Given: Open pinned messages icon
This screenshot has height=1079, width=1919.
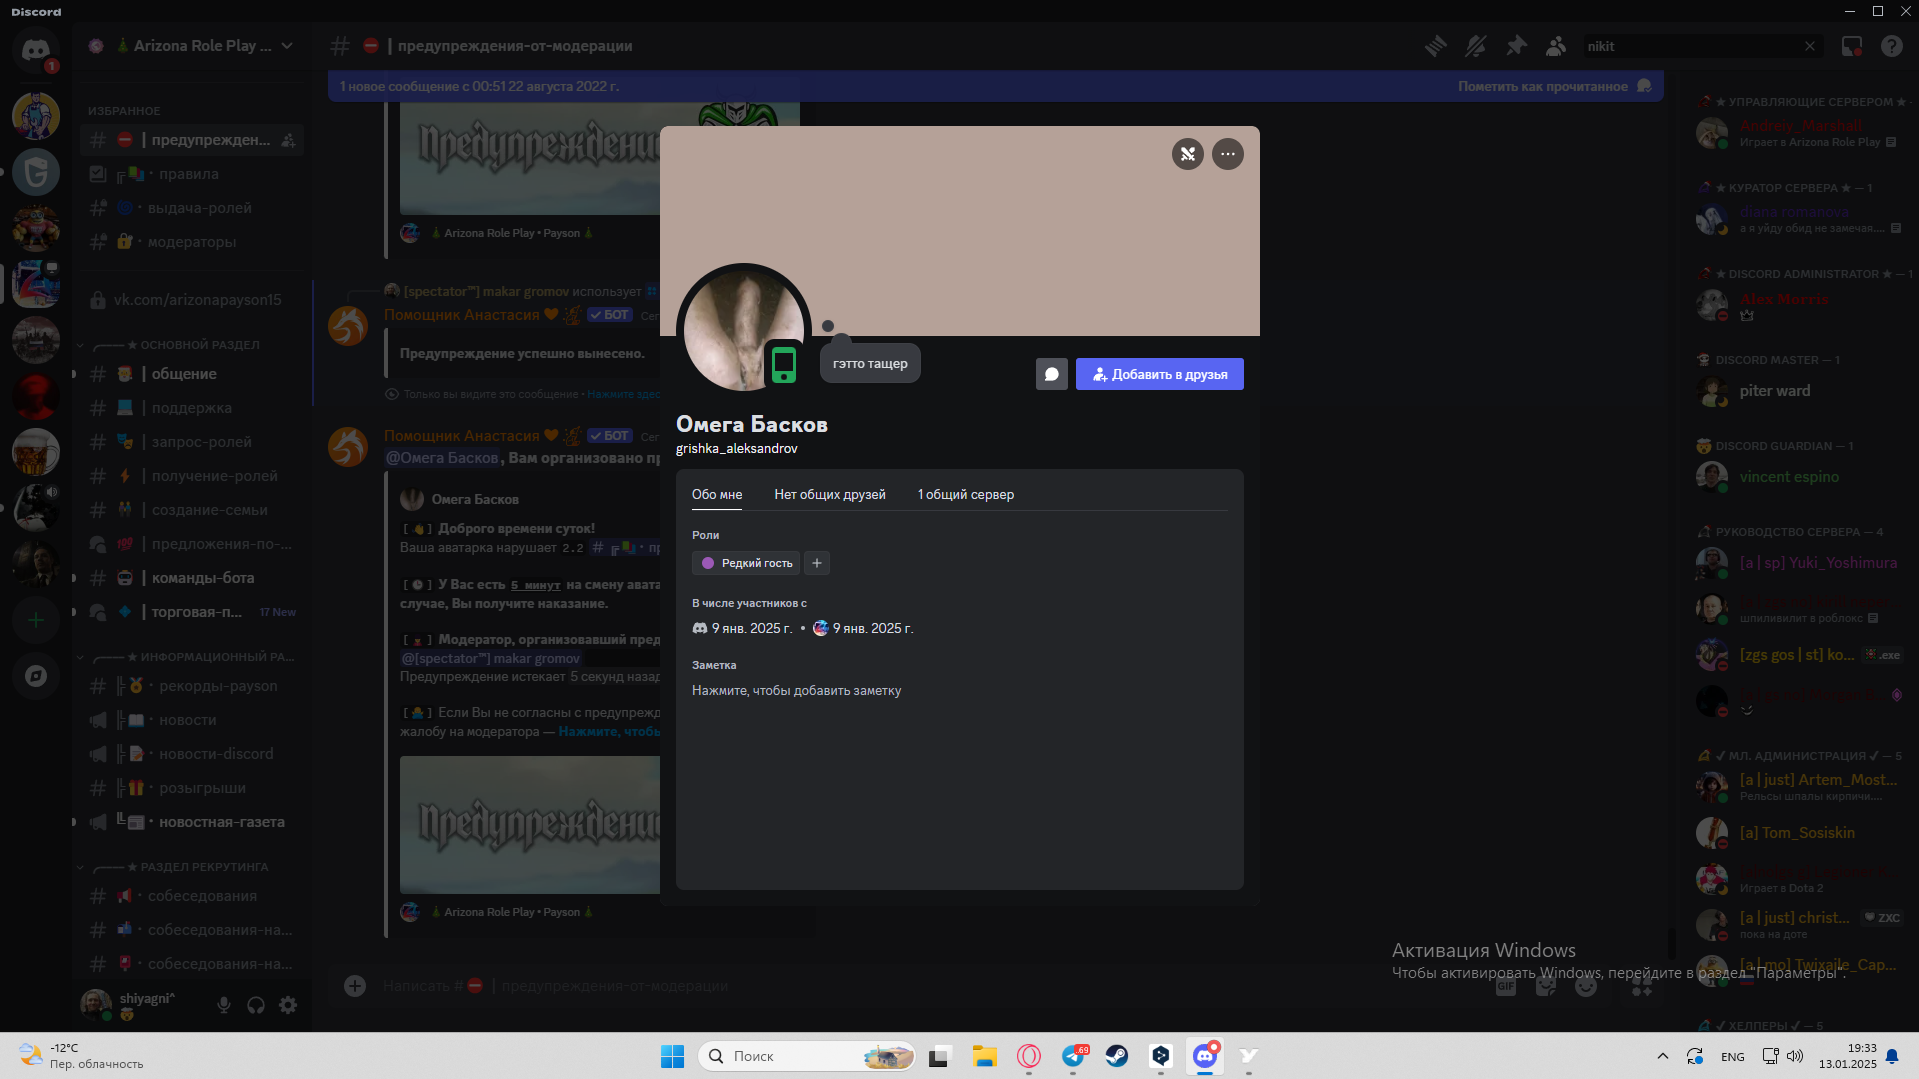Looking at the screenshot, I should coord(1516,46).
